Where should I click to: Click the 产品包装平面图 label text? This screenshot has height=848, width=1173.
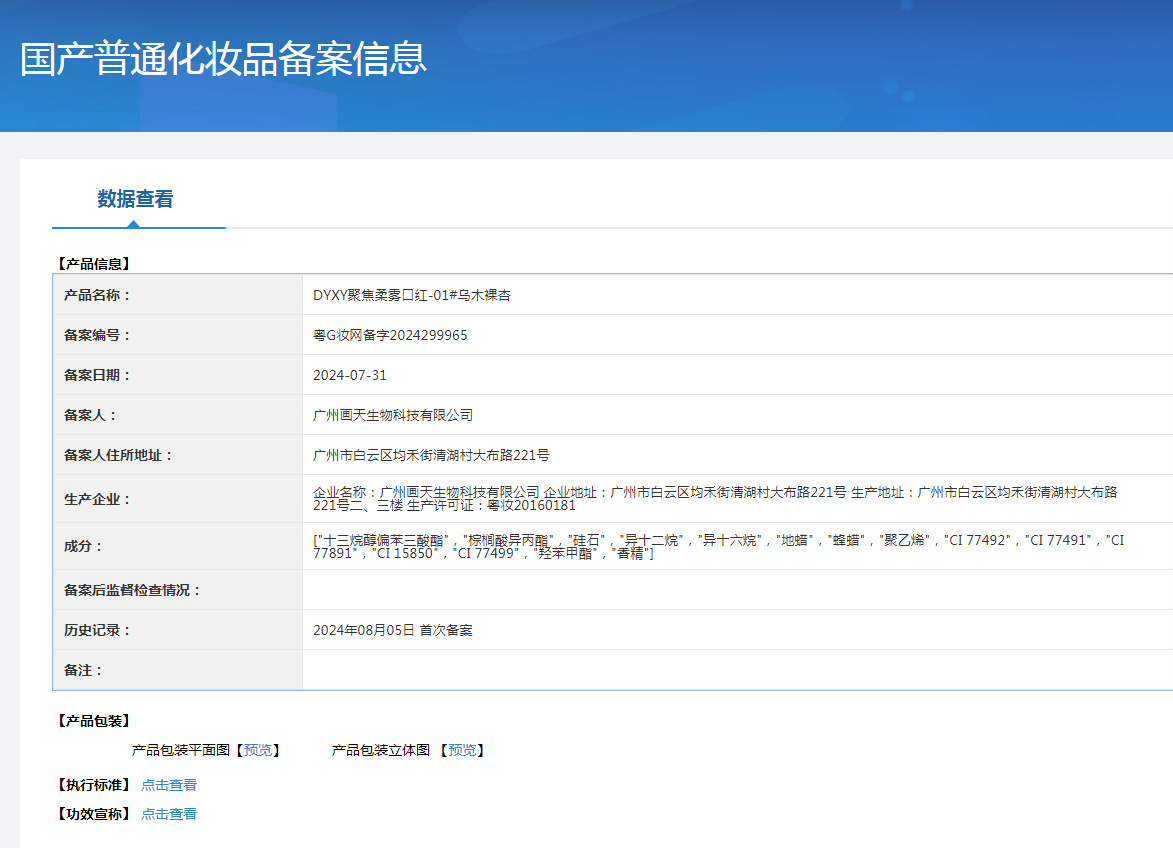click(181, 750)
